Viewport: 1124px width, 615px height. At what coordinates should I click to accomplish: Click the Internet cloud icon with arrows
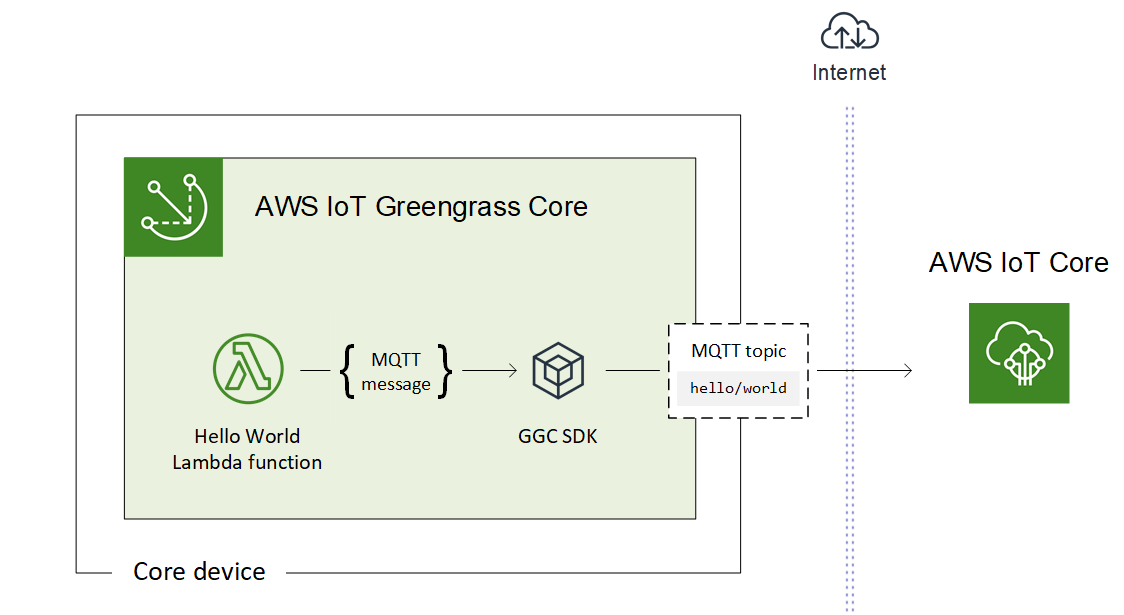pos(849,33)
